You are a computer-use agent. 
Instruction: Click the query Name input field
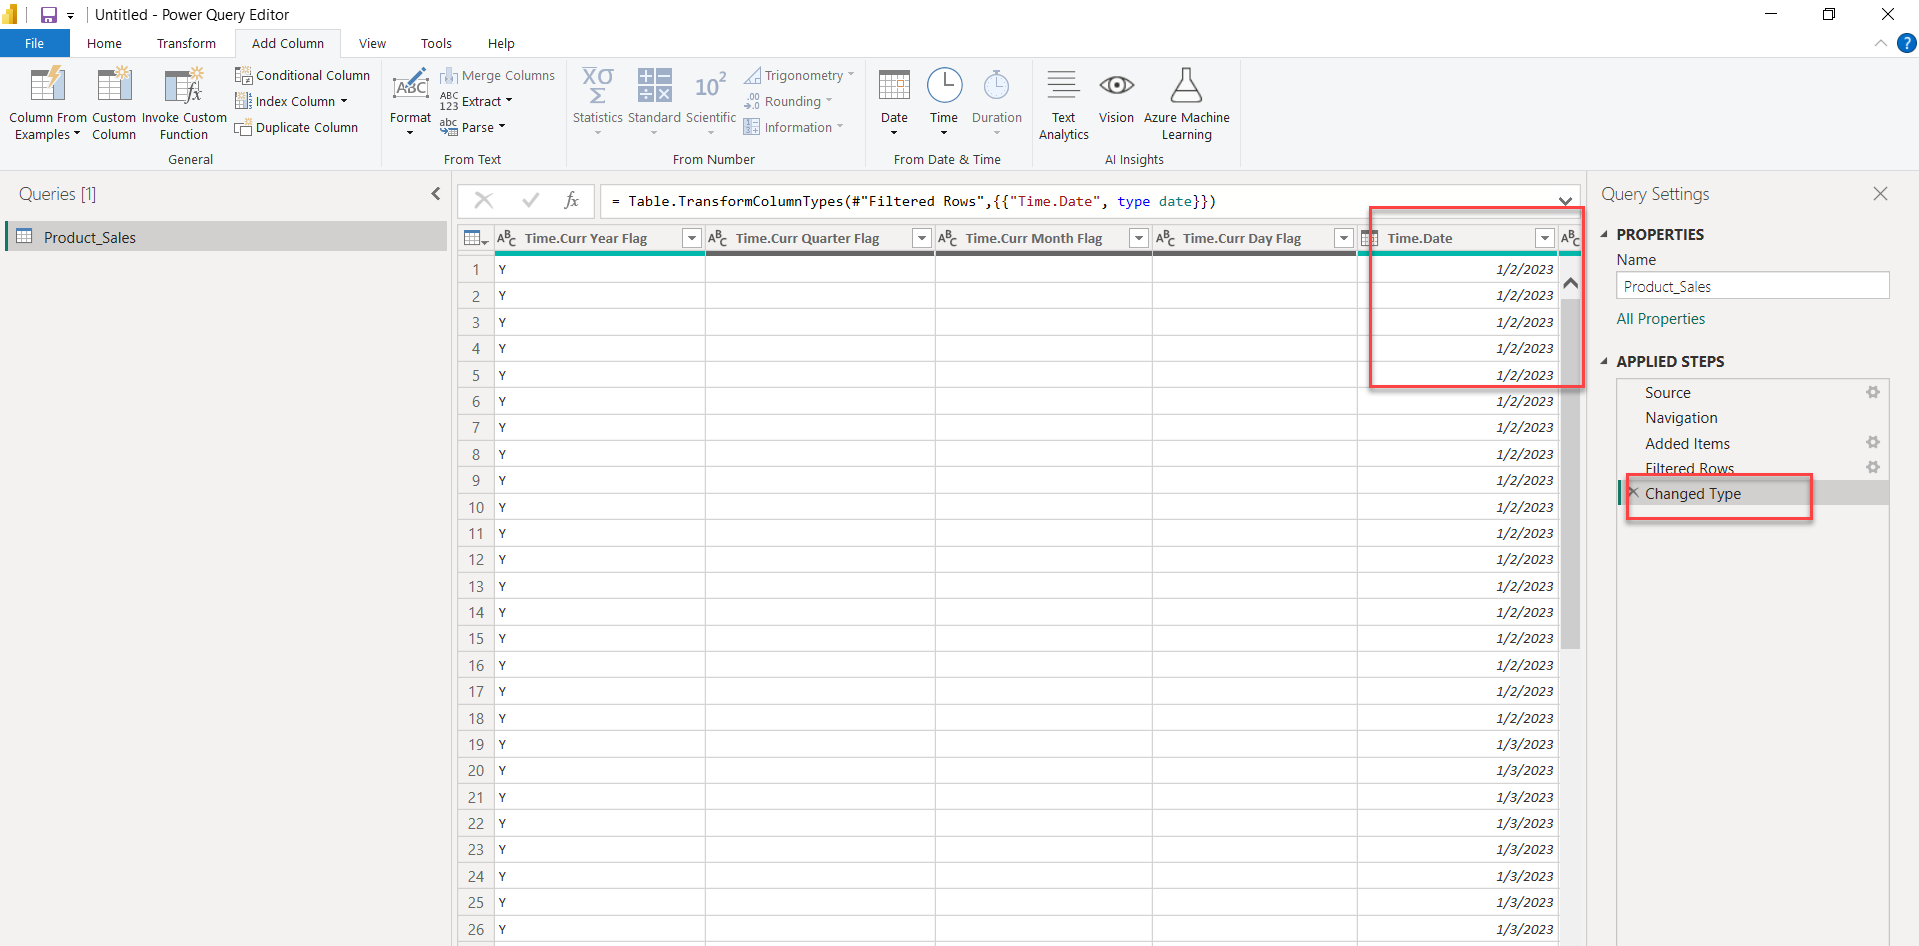1752,286
